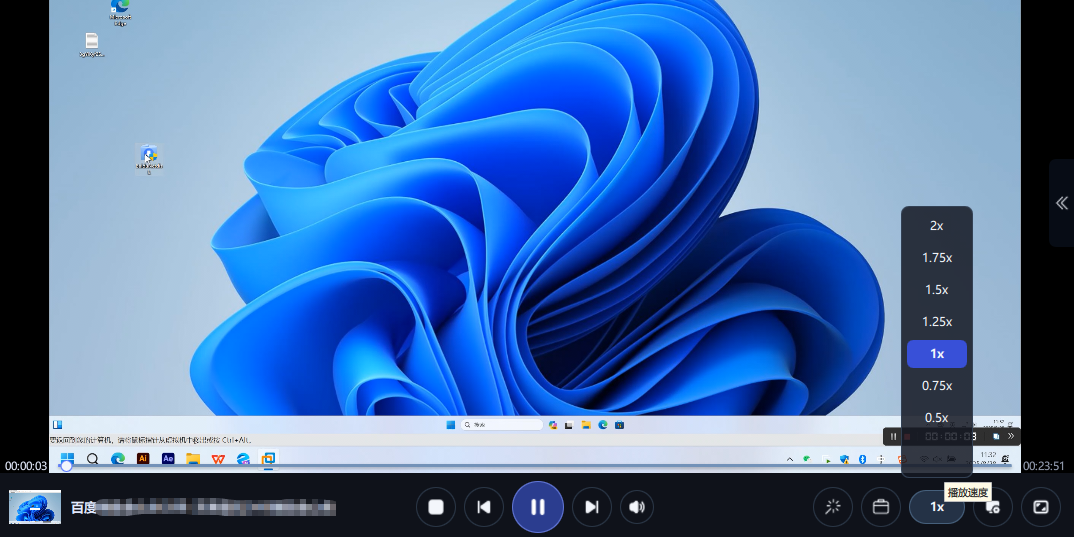1074x537 pixels.
Task: Select 1.25x playback speed
Action: tap(937, 321)
